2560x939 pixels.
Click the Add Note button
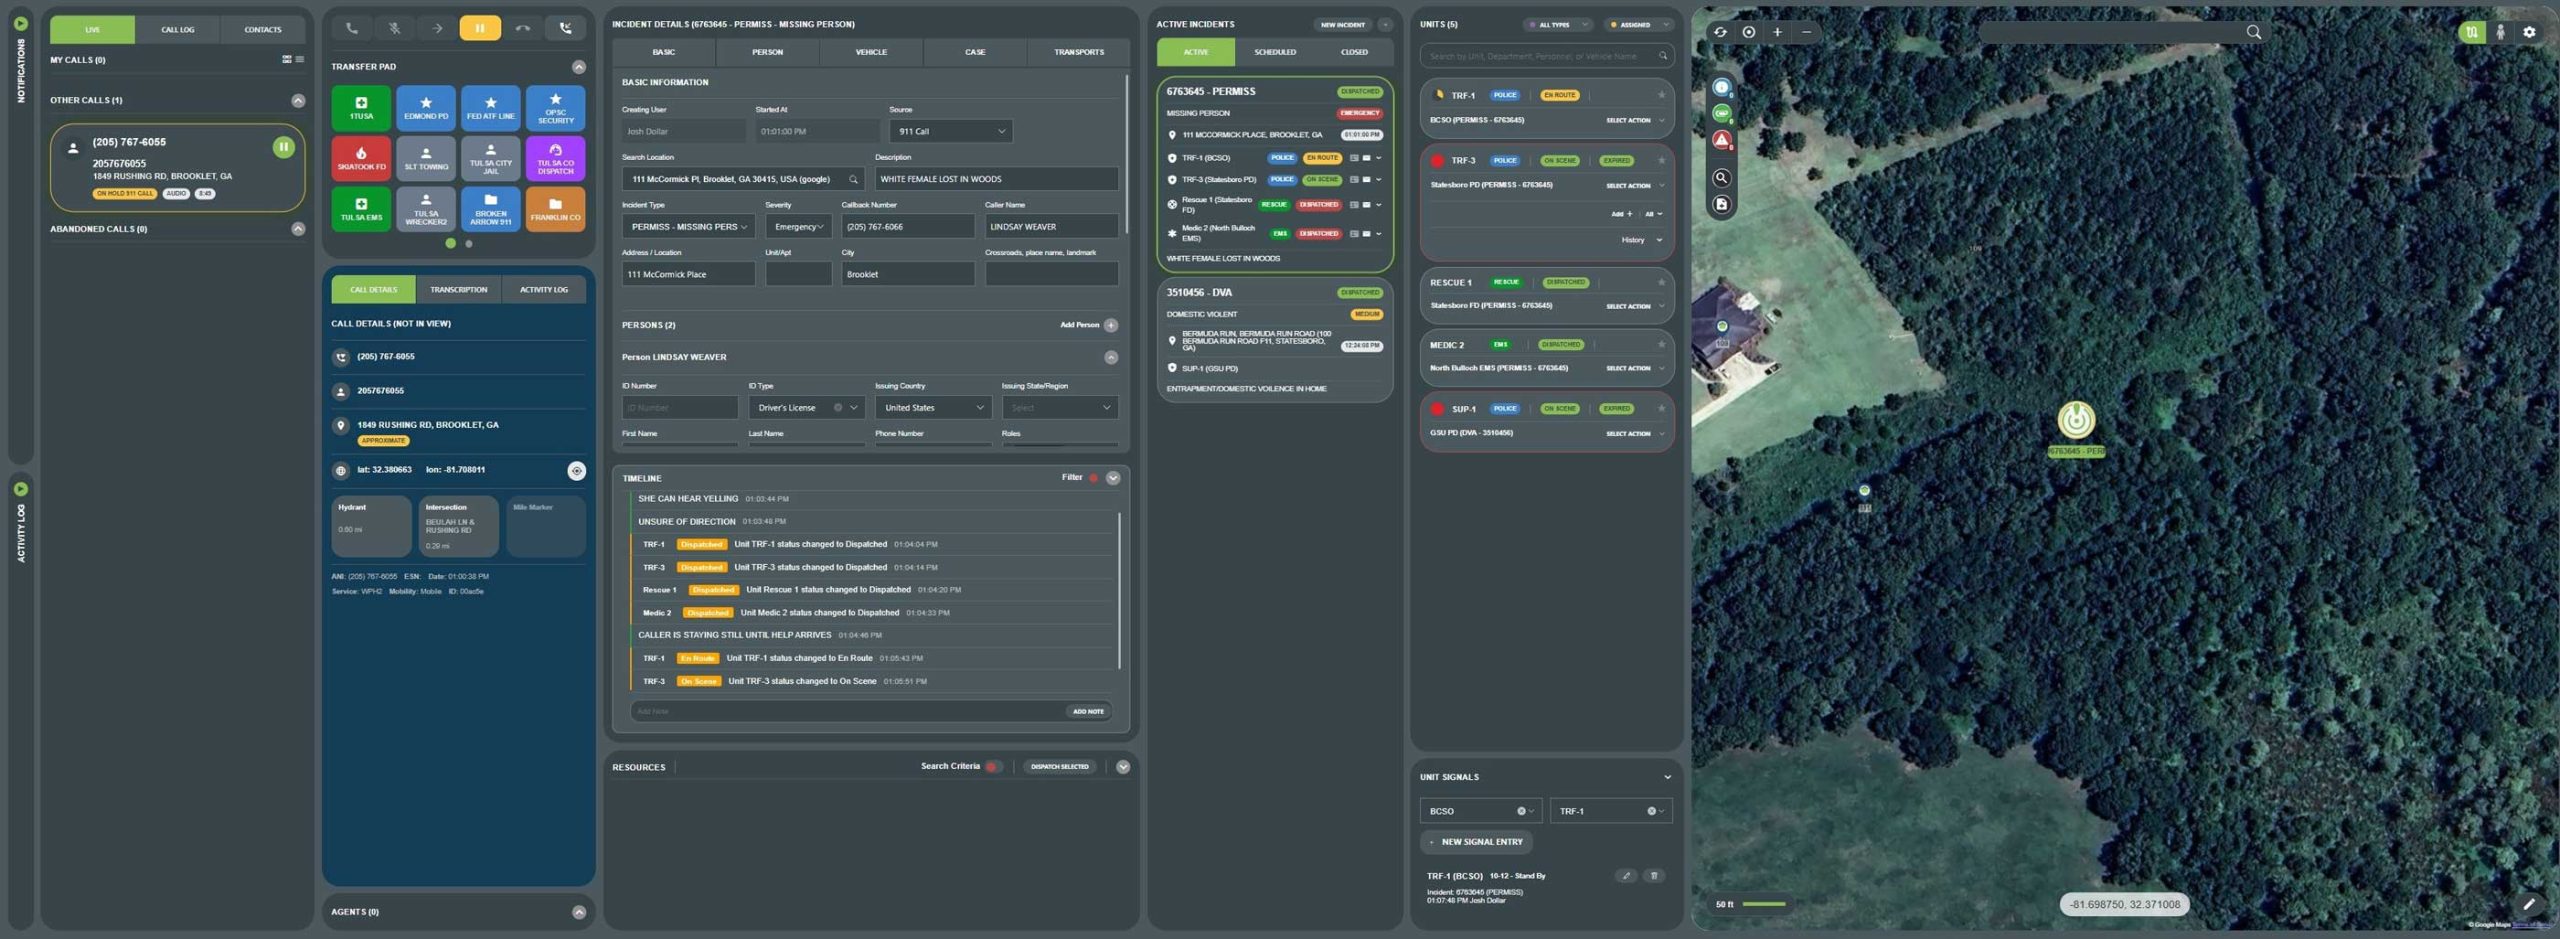[x=1087, y=712]
